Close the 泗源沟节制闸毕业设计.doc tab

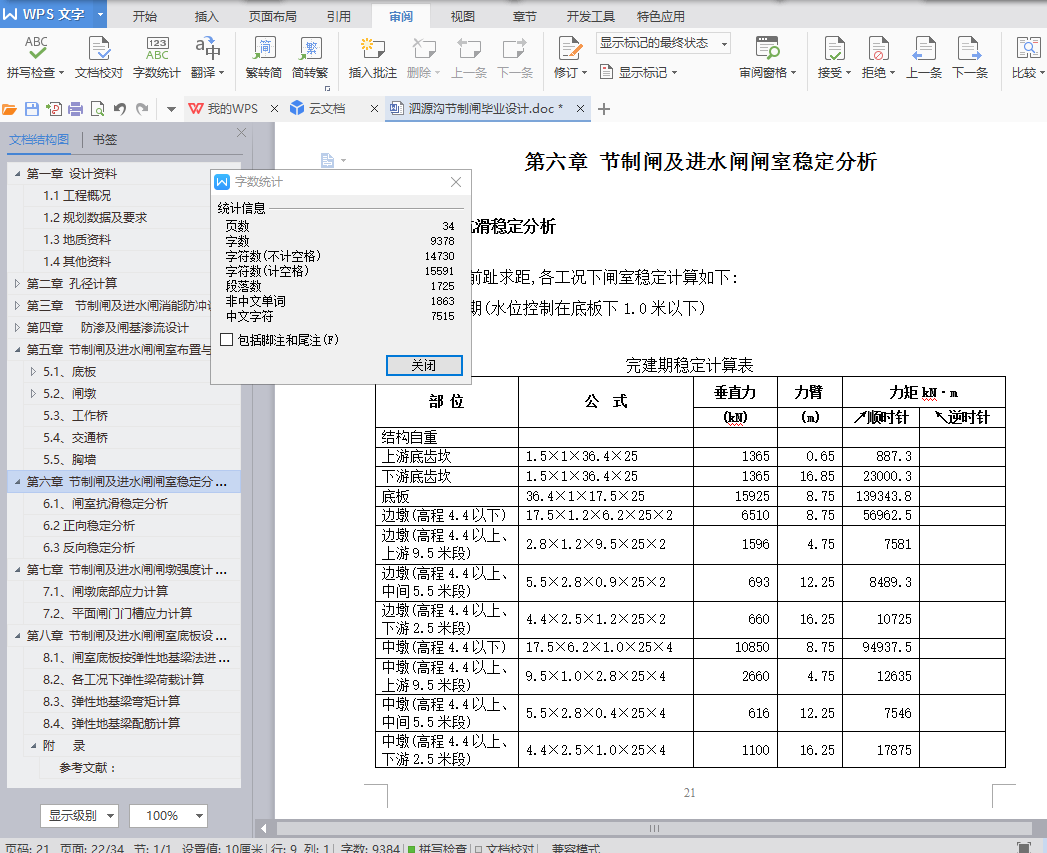click(580, 108)
